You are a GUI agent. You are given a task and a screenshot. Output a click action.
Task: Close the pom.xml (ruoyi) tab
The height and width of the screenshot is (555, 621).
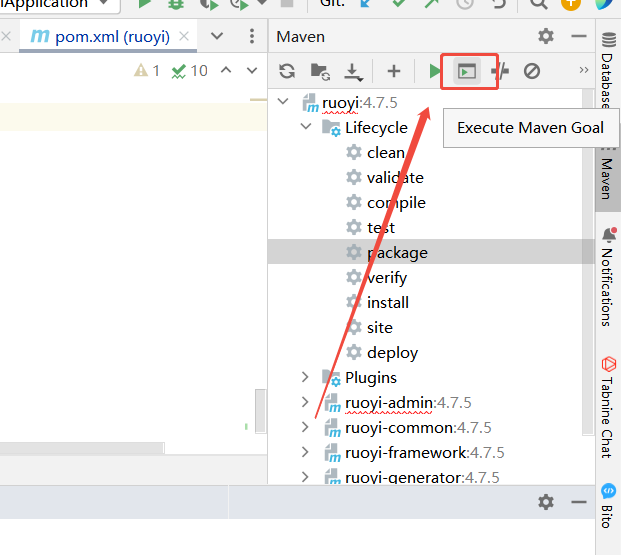click(184, 36)
